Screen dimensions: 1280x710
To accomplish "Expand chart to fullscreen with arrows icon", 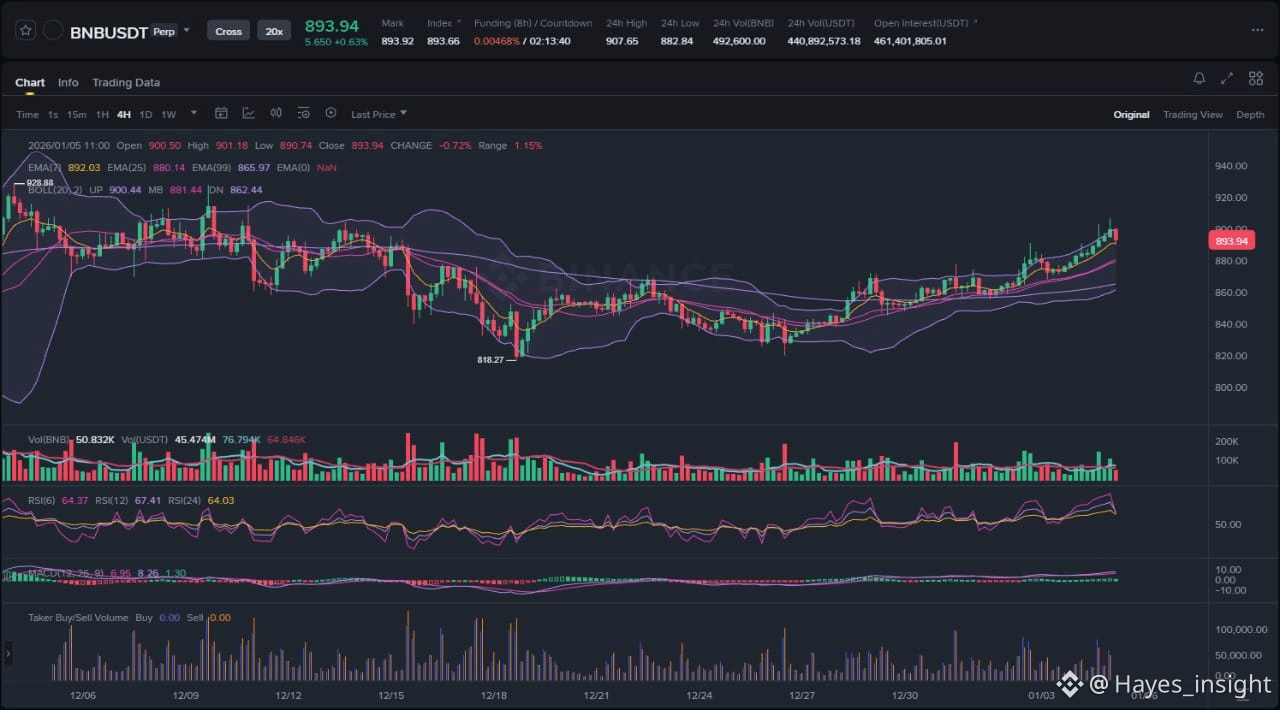I will tap(1228, 79).
